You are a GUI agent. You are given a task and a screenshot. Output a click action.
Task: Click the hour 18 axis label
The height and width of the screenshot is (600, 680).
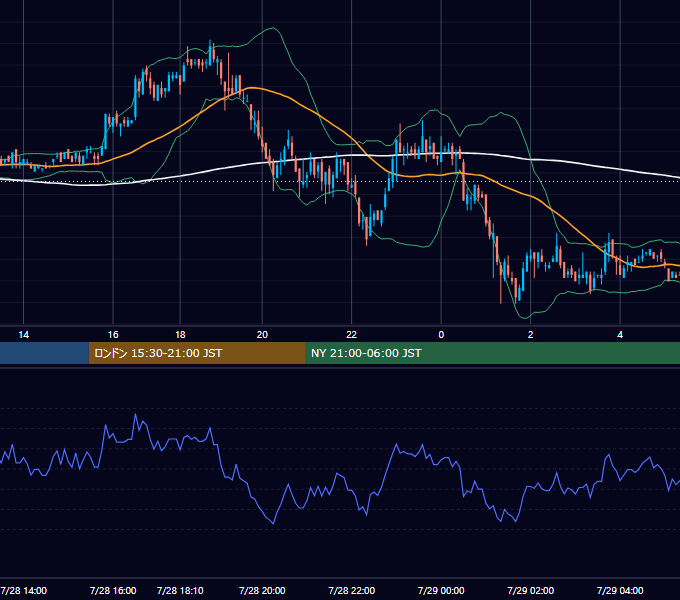[180, 335]
